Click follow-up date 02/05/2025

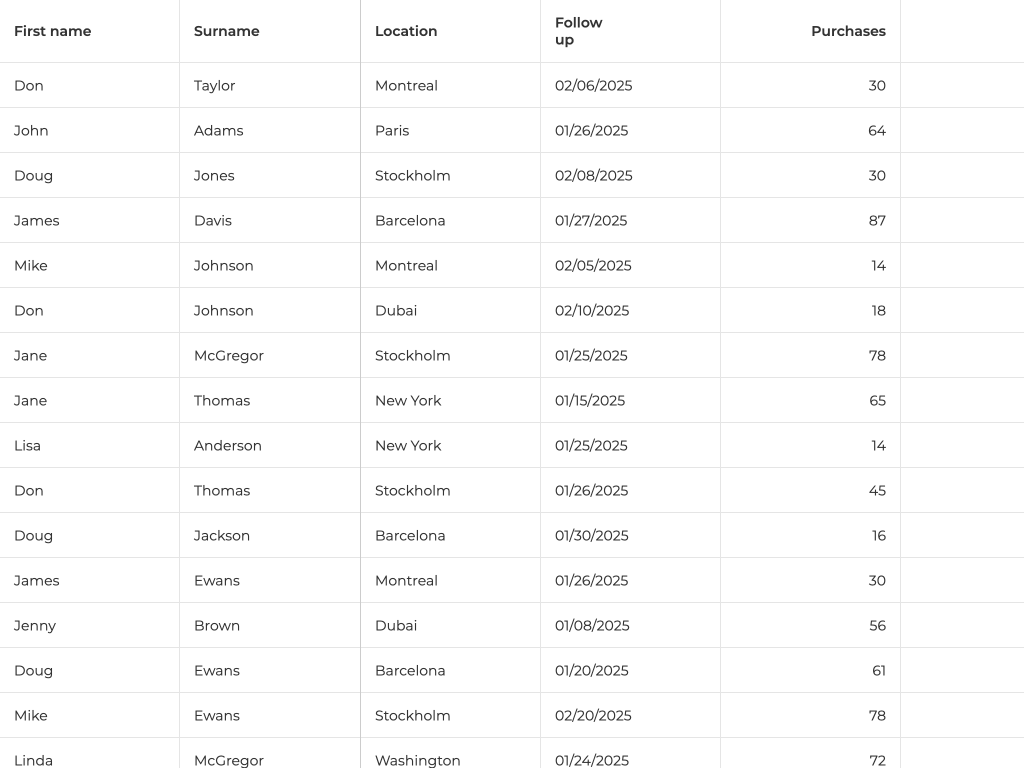click(x=593, y=266)
